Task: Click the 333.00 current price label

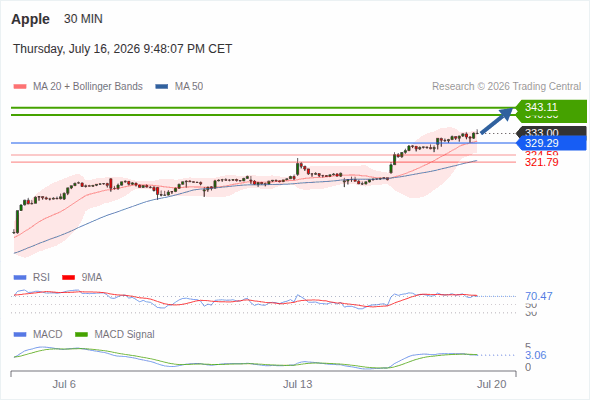Action: point(551,131)
